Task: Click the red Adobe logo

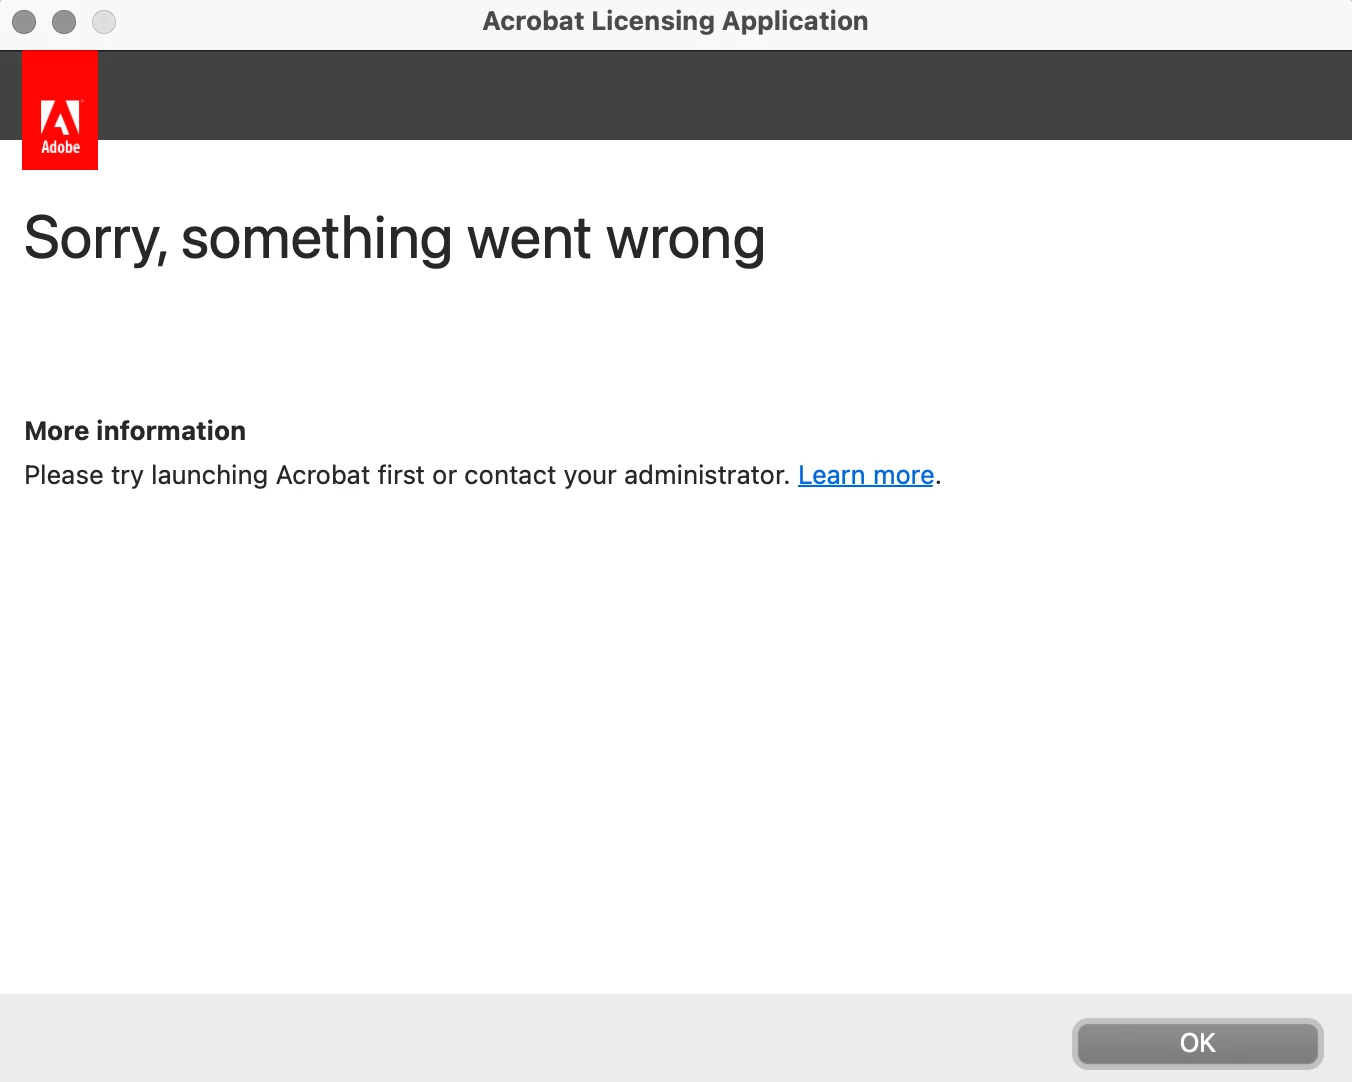Action: (x=60, y=110)
